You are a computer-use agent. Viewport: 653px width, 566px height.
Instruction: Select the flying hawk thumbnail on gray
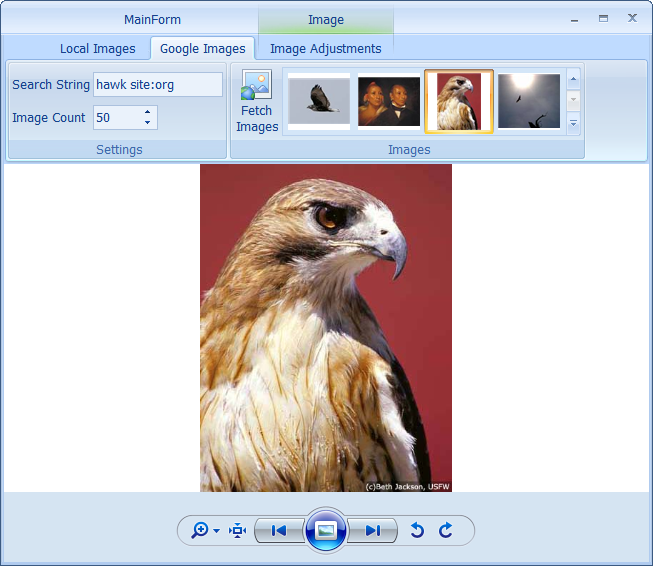click(x=319, y=101)
